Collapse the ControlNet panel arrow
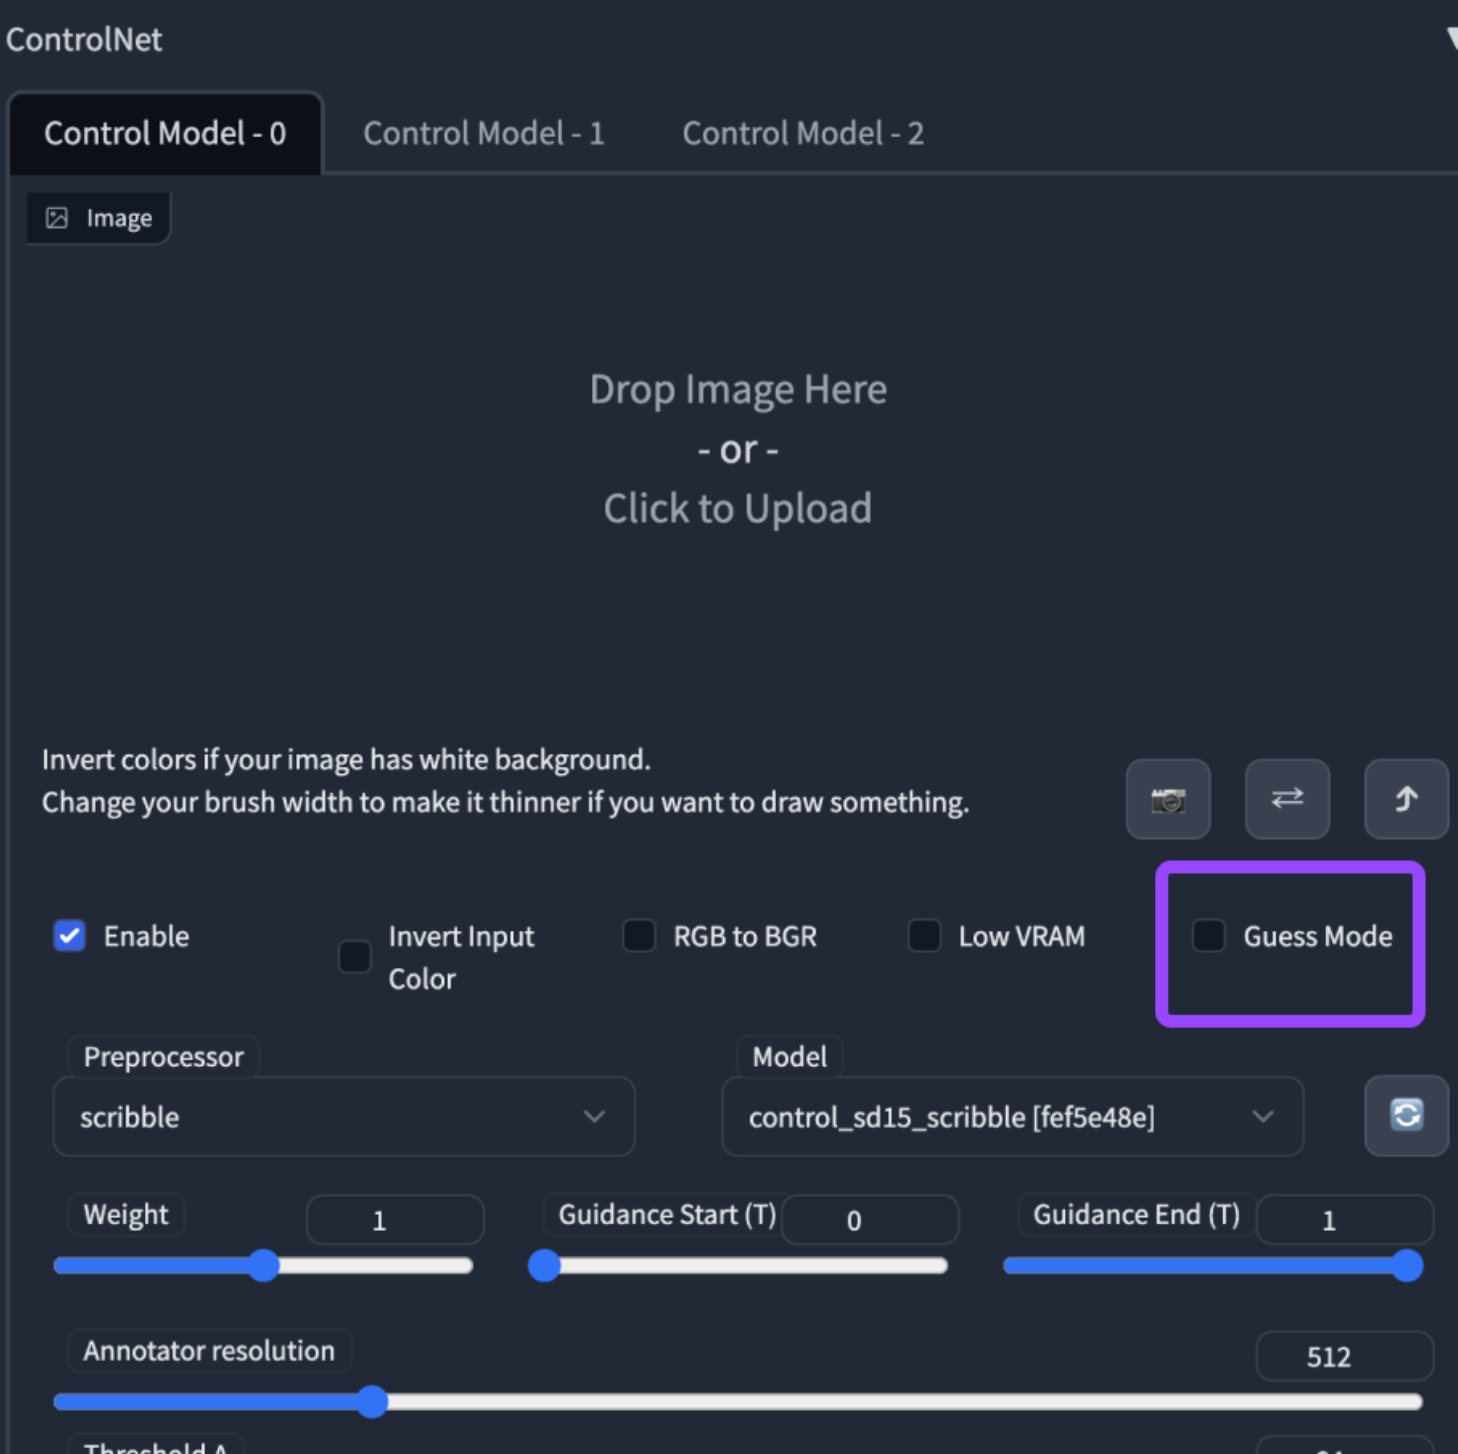Image resolution: width=1458 pixels, height=1454 pixels. point(1451,39)
